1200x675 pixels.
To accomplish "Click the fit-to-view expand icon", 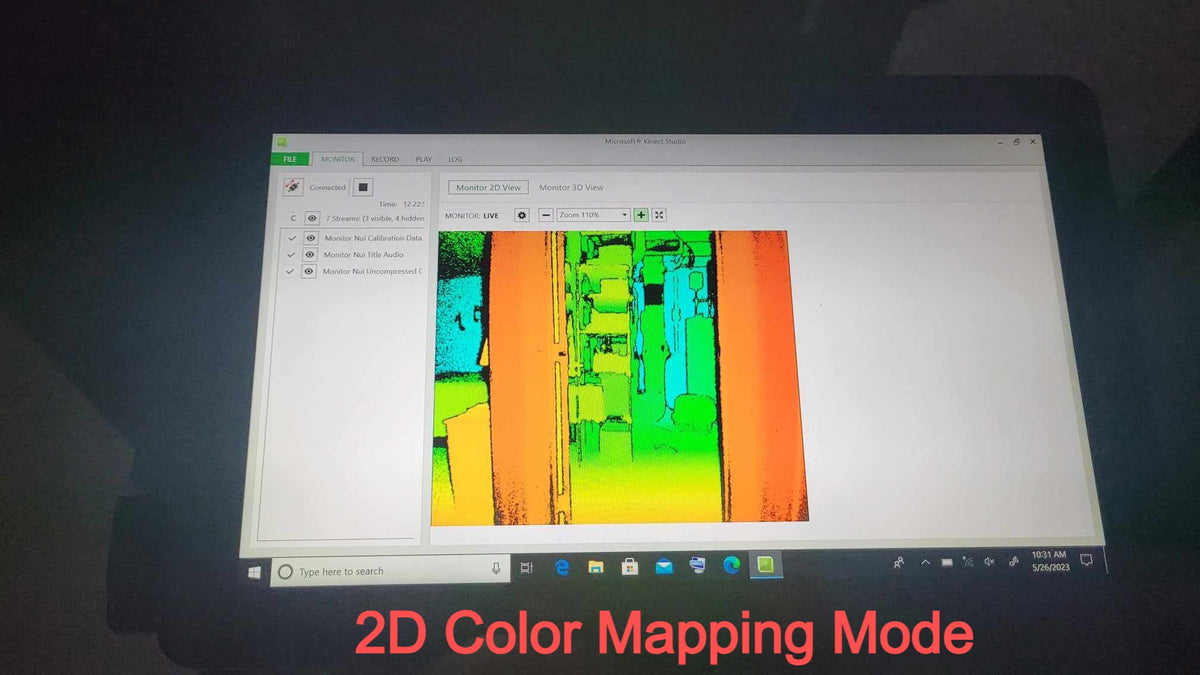I will [659, 215].
